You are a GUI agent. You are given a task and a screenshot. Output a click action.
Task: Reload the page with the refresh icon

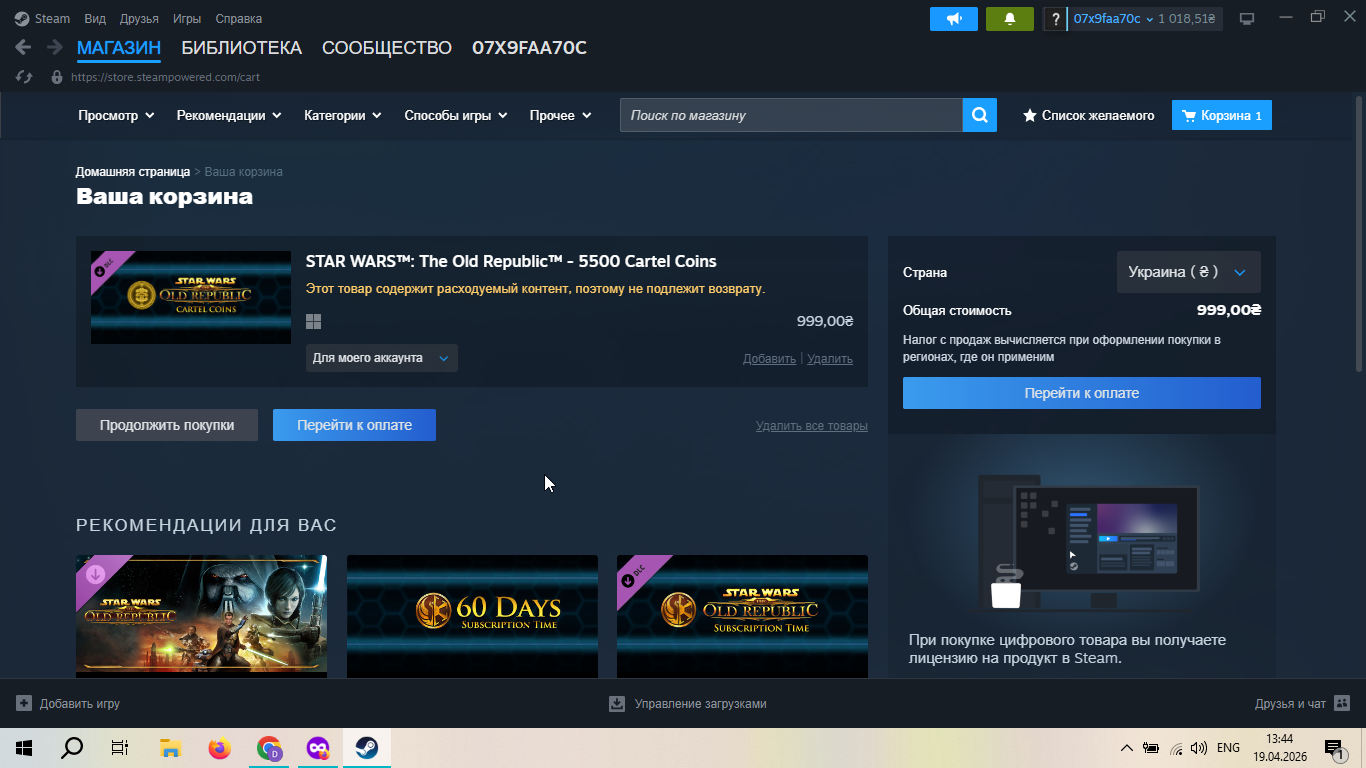26,77
